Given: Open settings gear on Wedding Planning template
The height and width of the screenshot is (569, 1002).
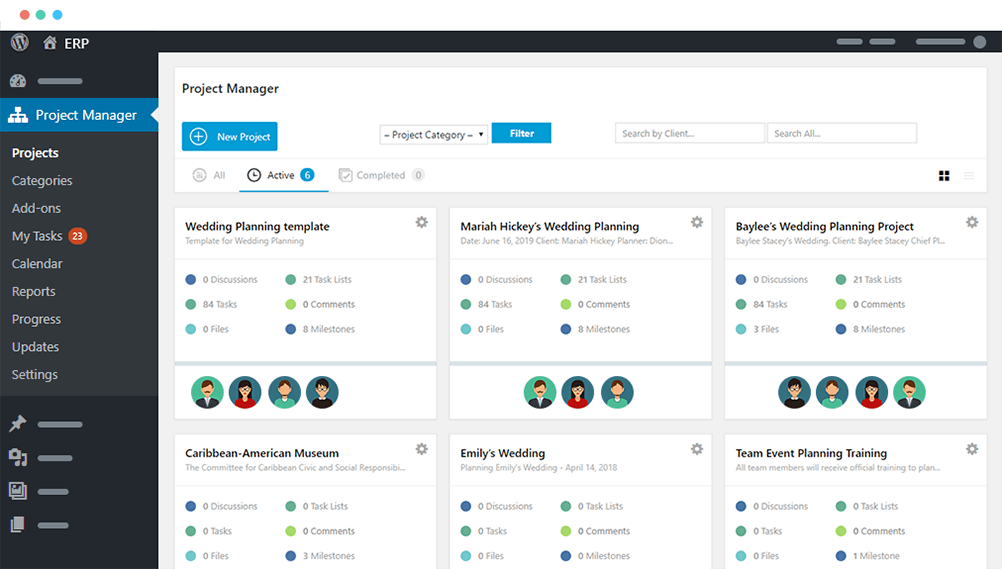Looking at the screenshot, I should (x=422, y=222).
